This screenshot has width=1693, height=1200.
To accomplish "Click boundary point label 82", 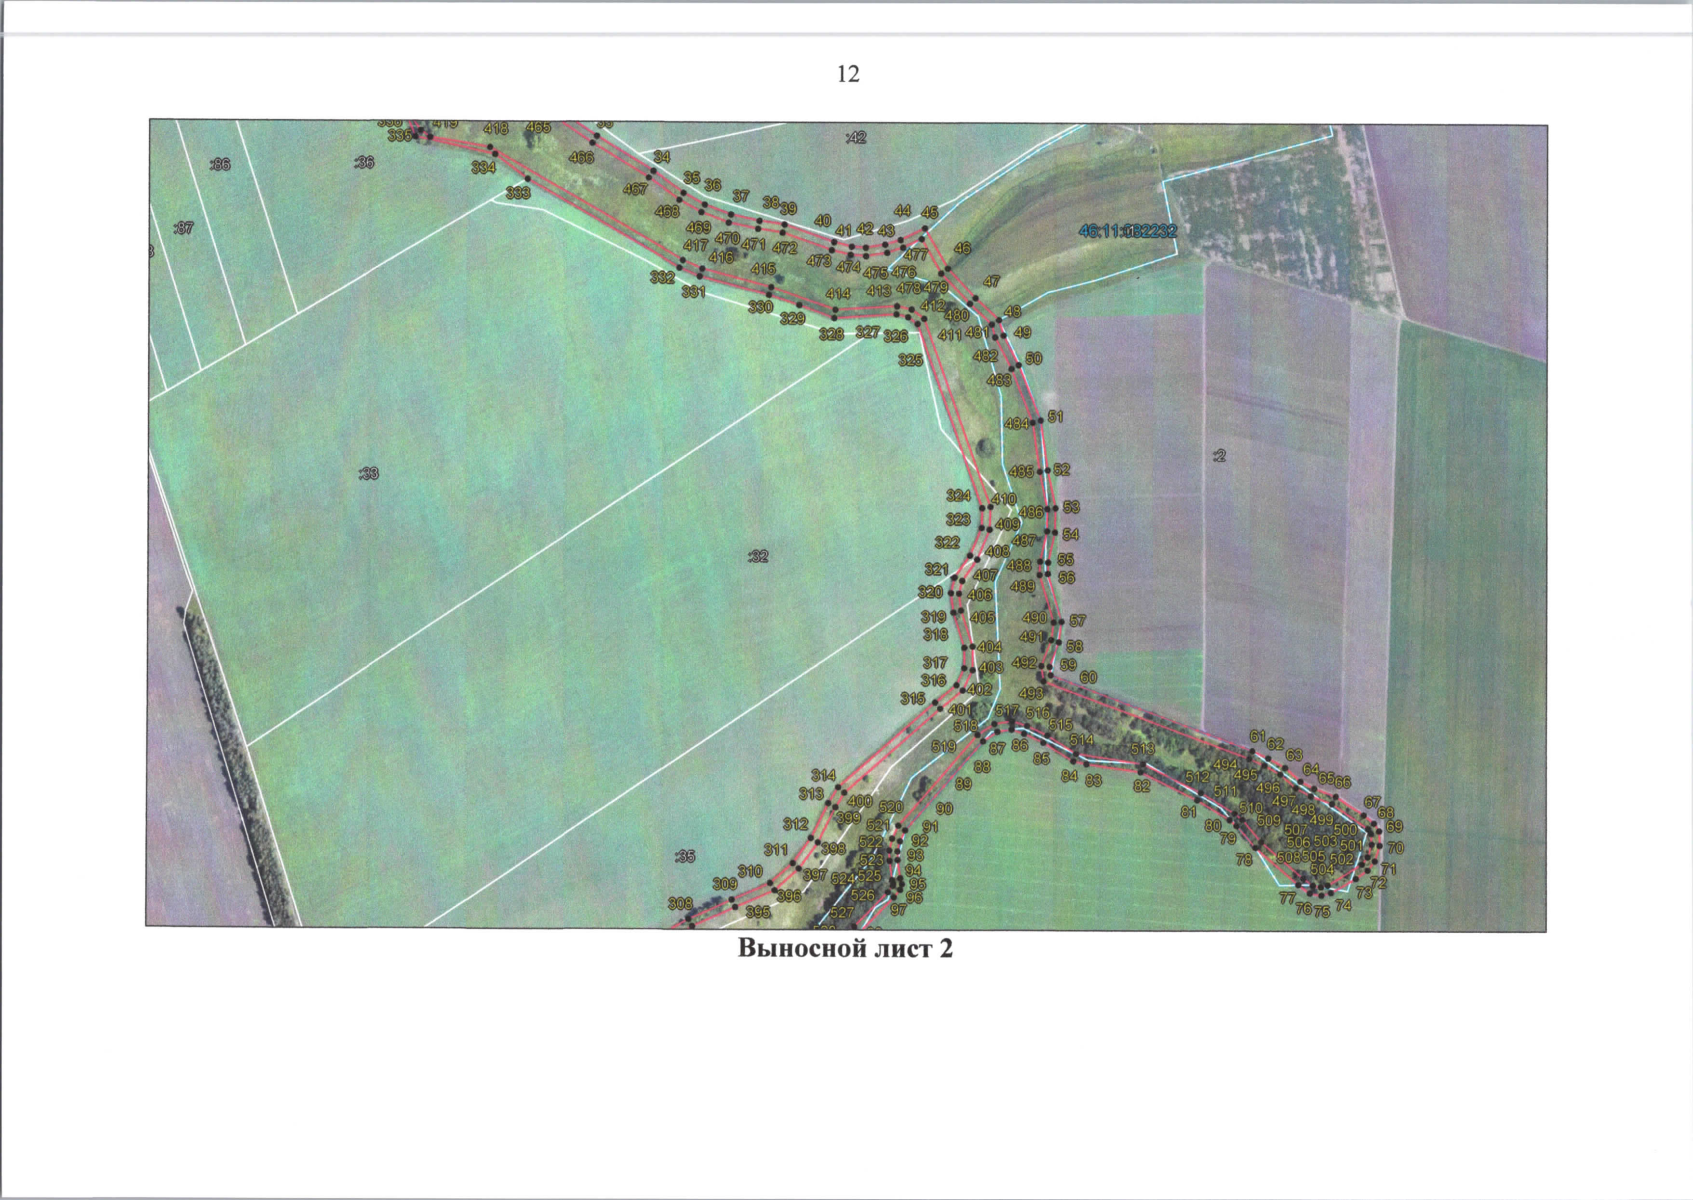I will [1141, 787].
